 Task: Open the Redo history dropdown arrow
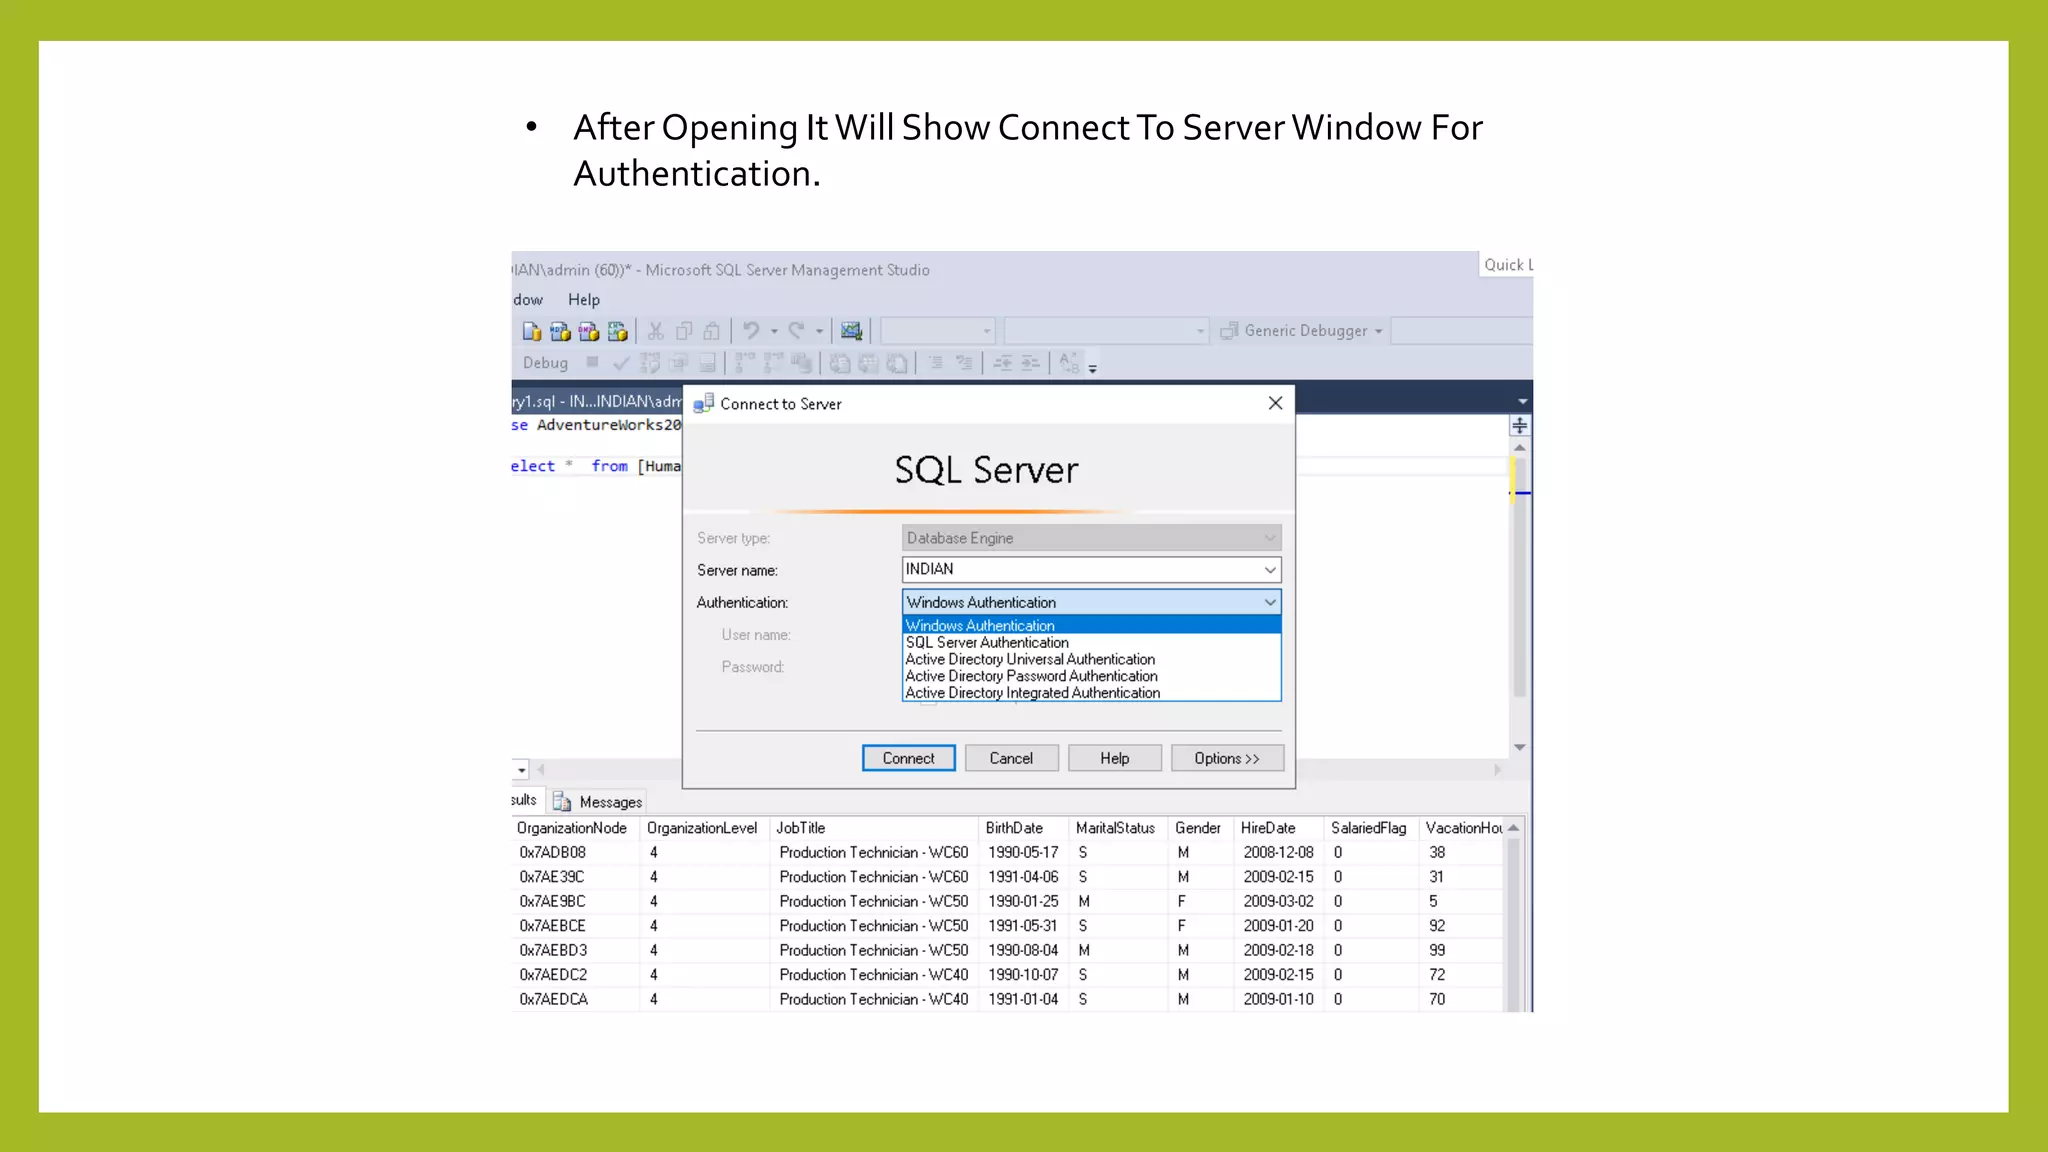819,331
